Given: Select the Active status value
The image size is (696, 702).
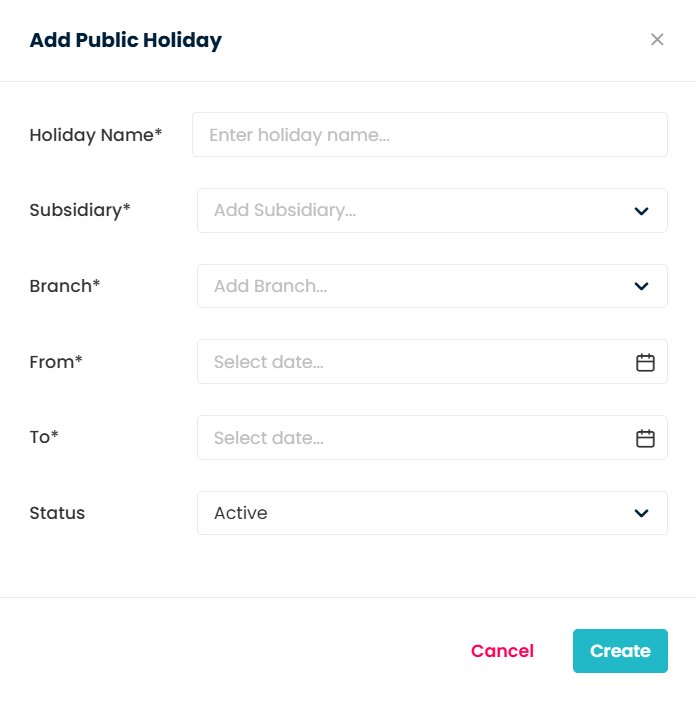Looking at the screenshot, I should 241,513.
